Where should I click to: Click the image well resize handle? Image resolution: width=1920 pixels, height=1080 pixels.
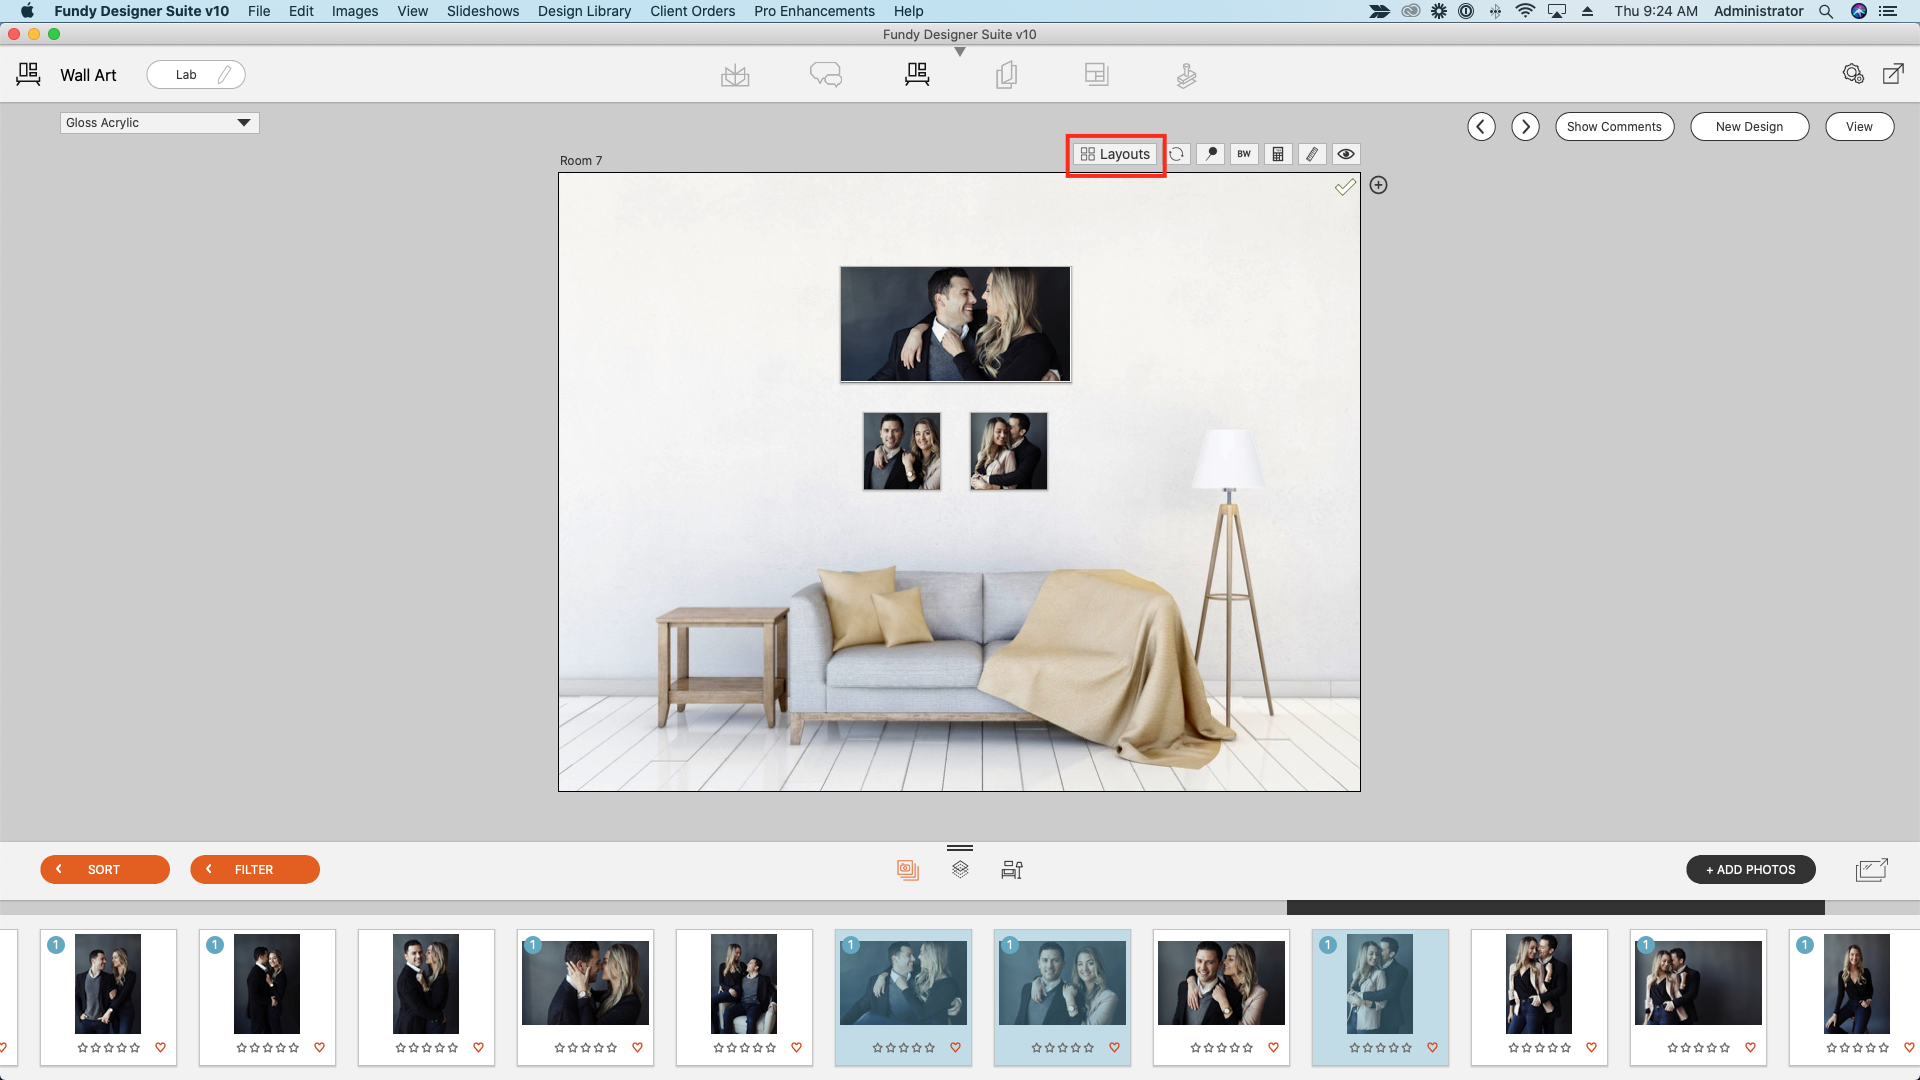point(960,848)
